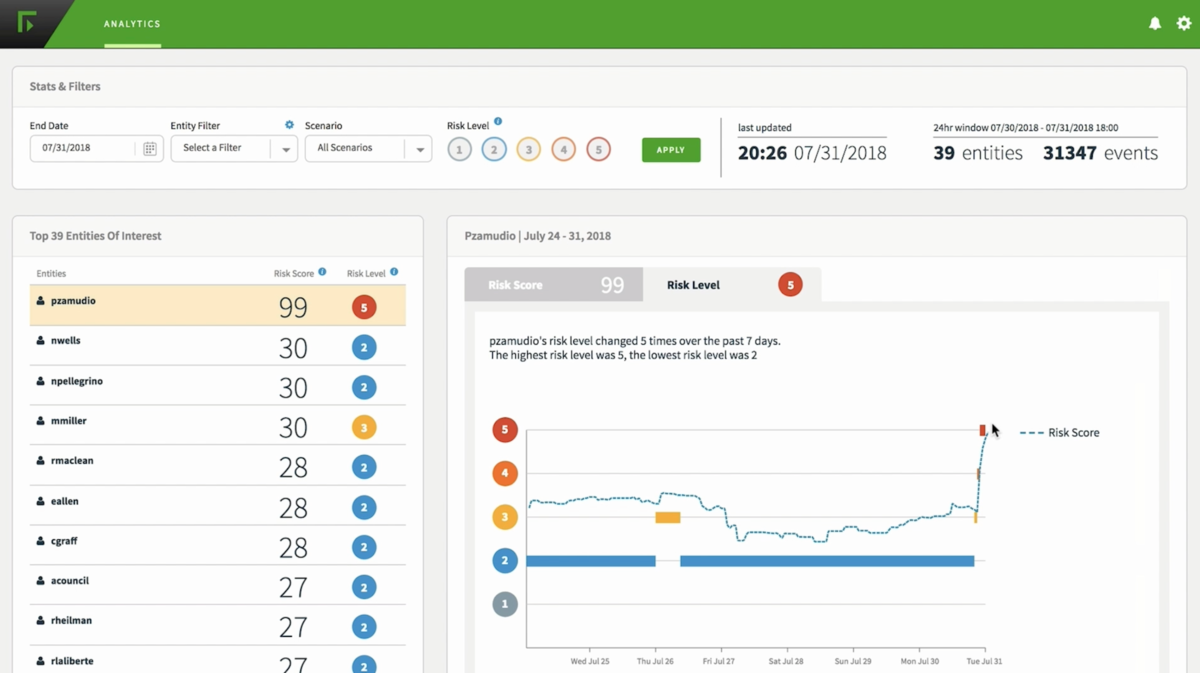1200x673 pixels.
Task: Select the pzamudio entity row
Action: 218,306
